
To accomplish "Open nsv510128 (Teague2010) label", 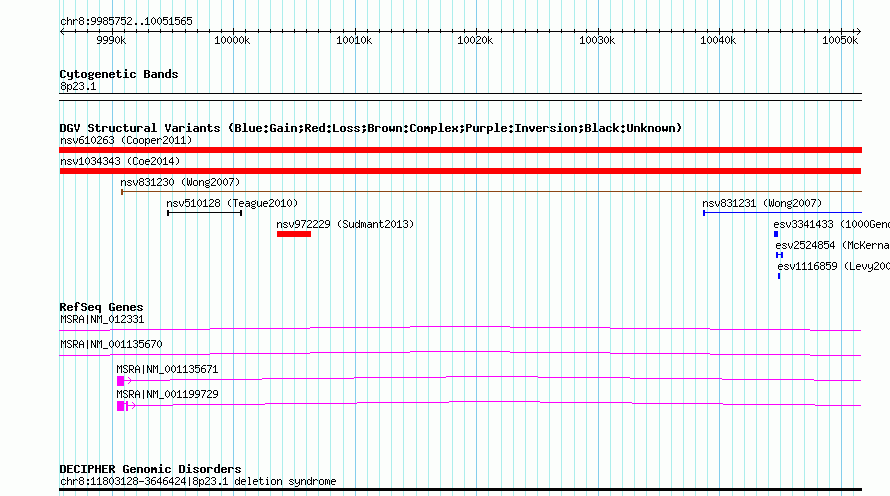I will [232, 203].
